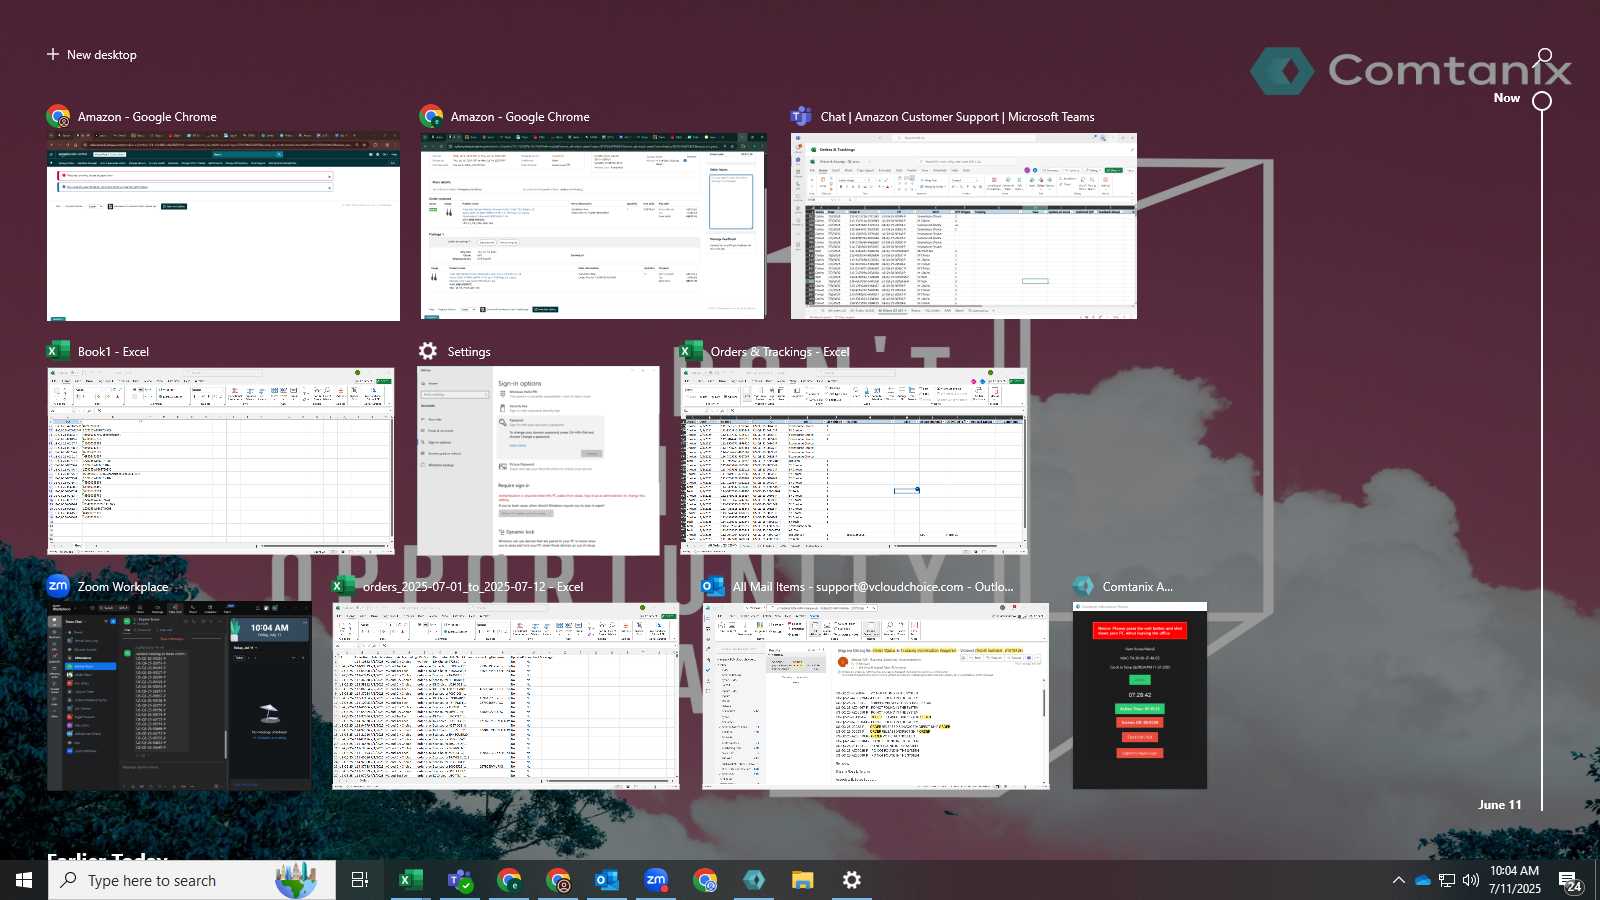Viewport: 1600px width, 900px height.
Task: Open the Chrome taskbar icon with person avatar badge
Action: [558, 880]
